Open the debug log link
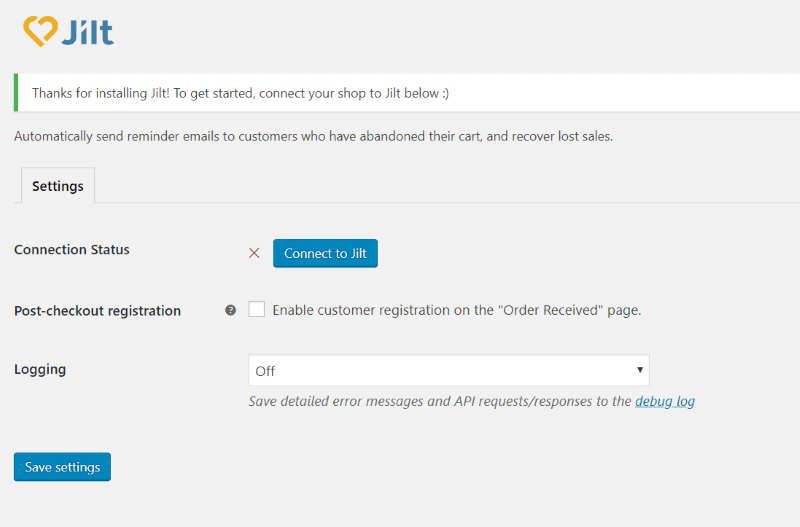The width and height of the screenshot is (800, 527). pyautogui.click(x=665, y=401)
